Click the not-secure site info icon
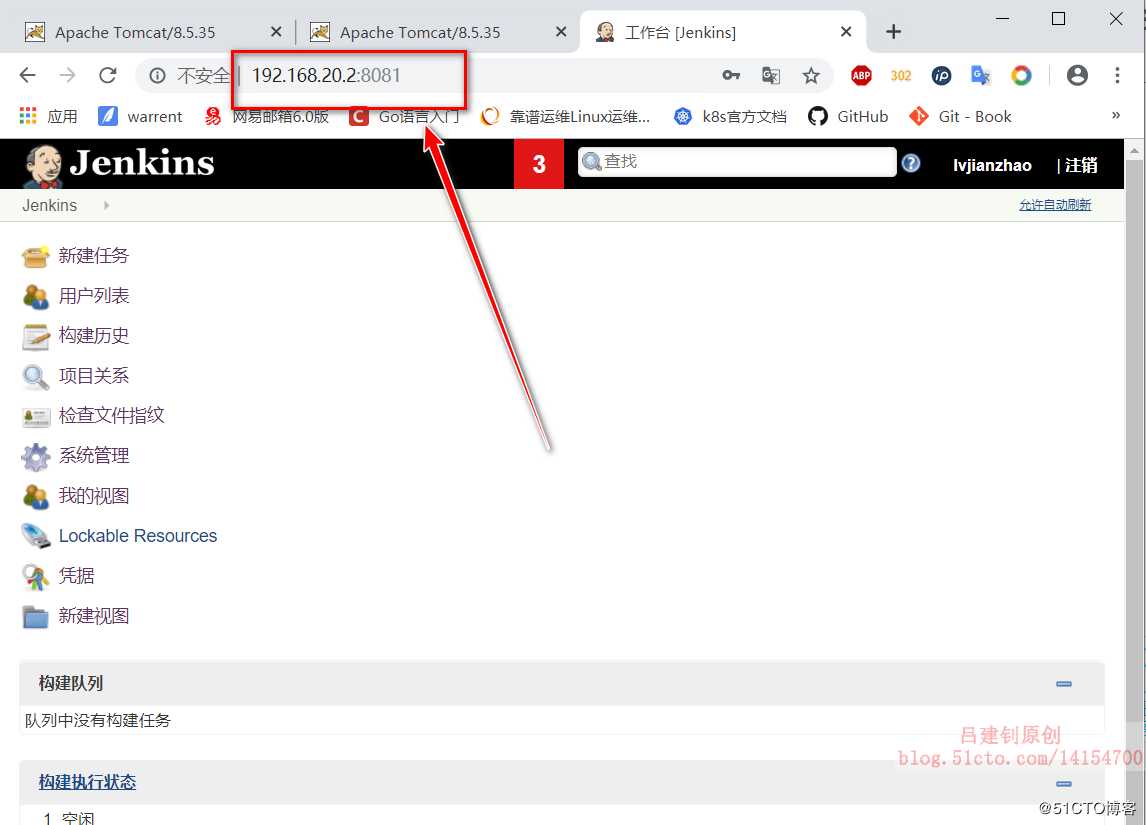Image resolution: width=1146 pixels, height=825 pixels. tap(157, 75)
